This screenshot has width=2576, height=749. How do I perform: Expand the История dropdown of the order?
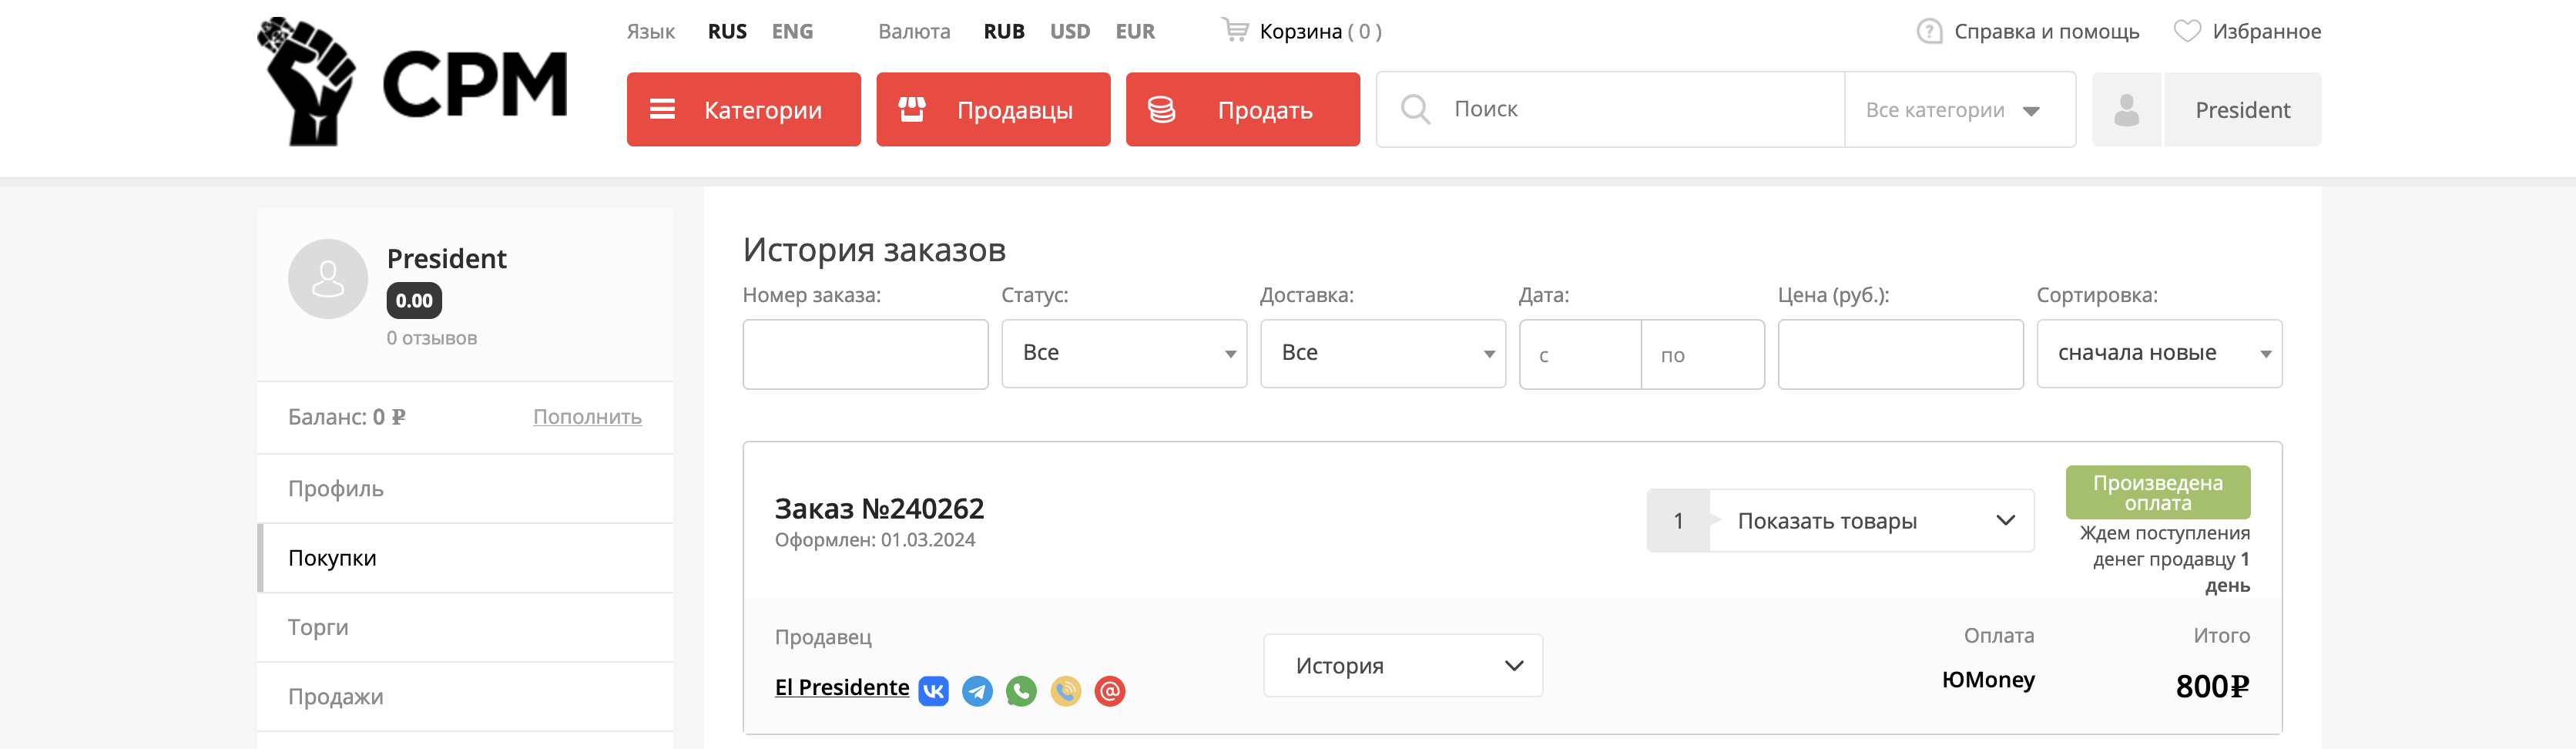1403,666
